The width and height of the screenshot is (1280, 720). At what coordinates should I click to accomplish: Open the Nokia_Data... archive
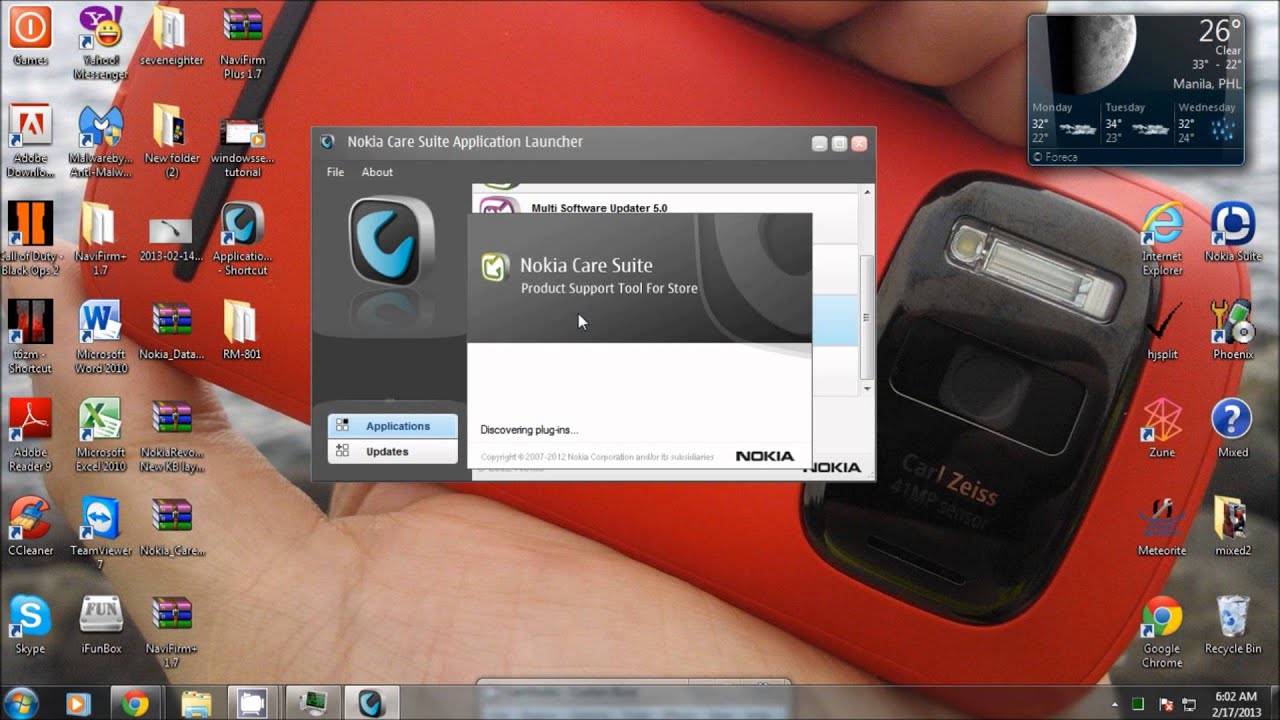172,331
